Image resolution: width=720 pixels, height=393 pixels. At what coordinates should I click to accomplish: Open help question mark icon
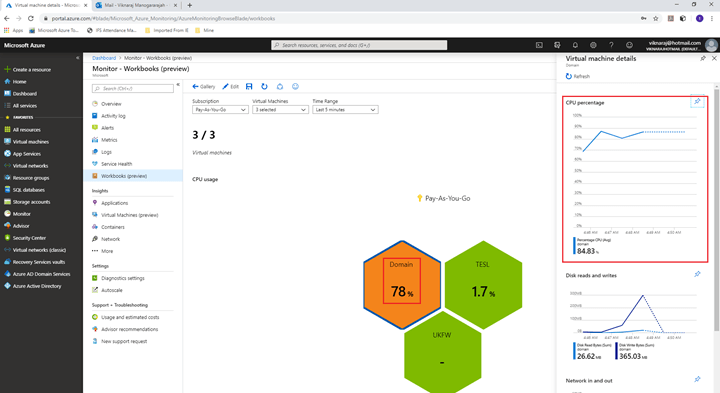pos(611,45)
